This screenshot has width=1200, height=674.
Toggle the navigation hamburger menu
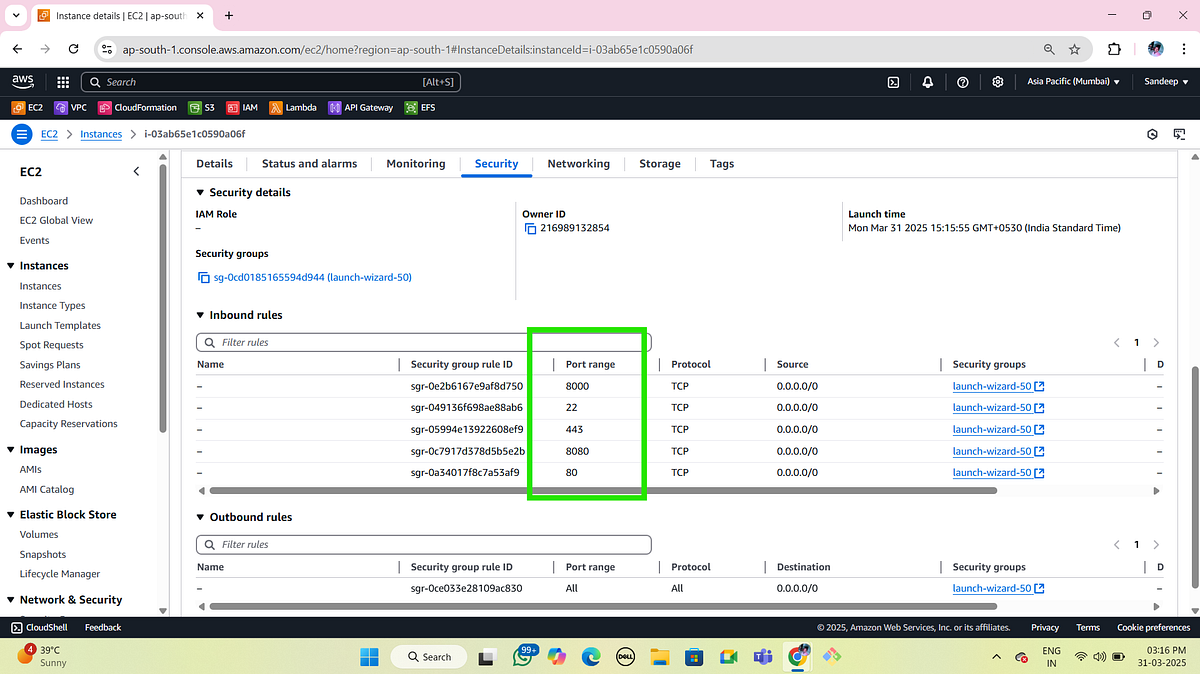coord(21,133)
